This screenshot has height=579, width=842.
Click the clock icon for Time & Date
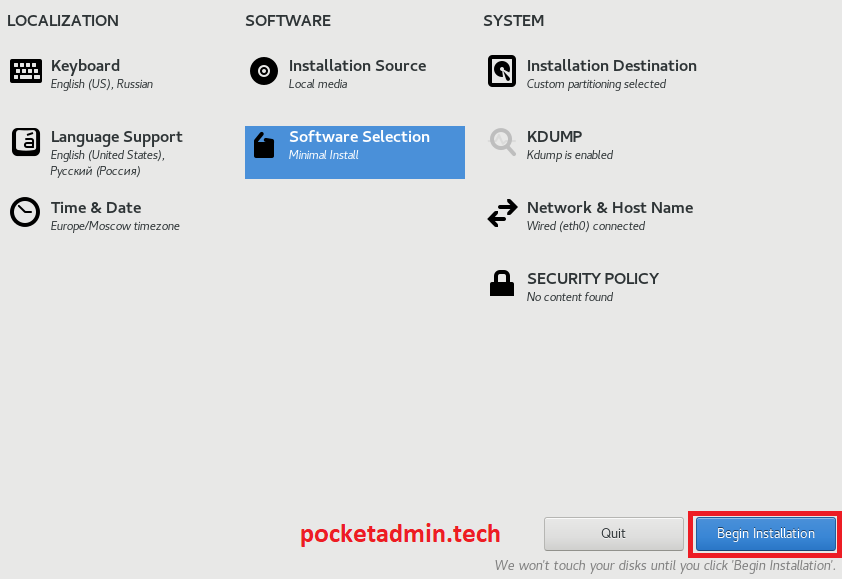point(26,212)
